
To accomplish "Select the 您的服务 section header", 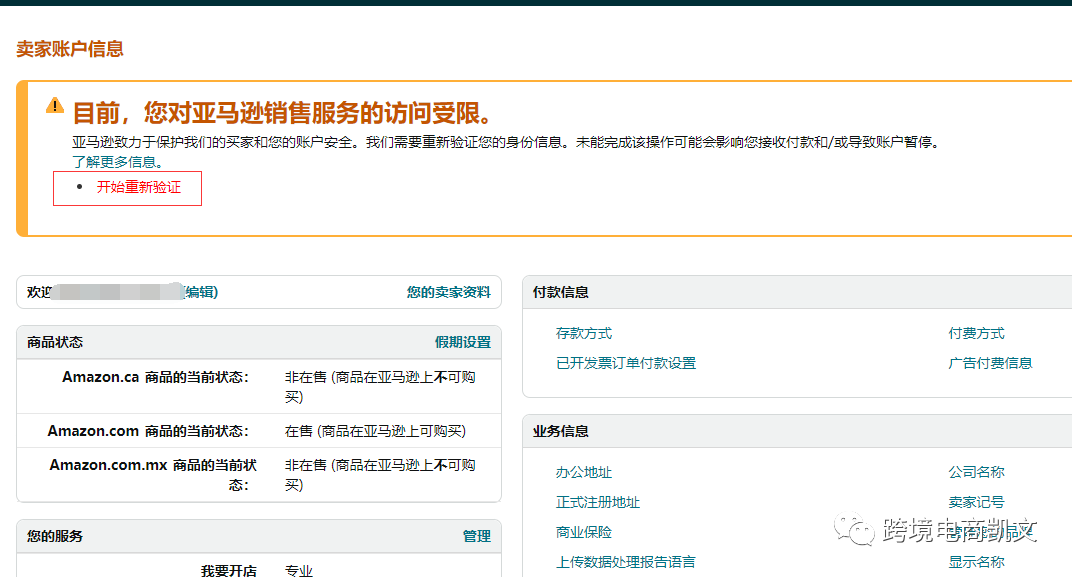I will (55, 536).
